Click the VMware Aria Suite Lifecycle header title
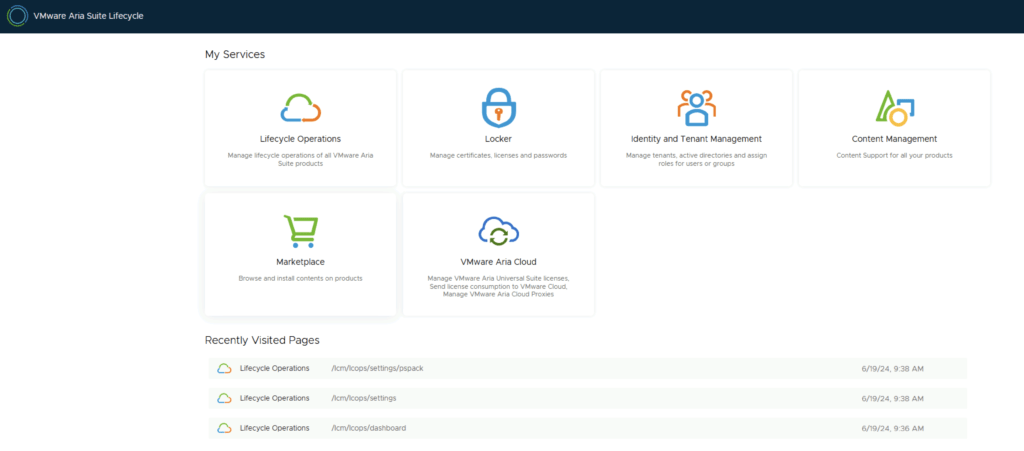1024x451 pixels. pos(89,16)
